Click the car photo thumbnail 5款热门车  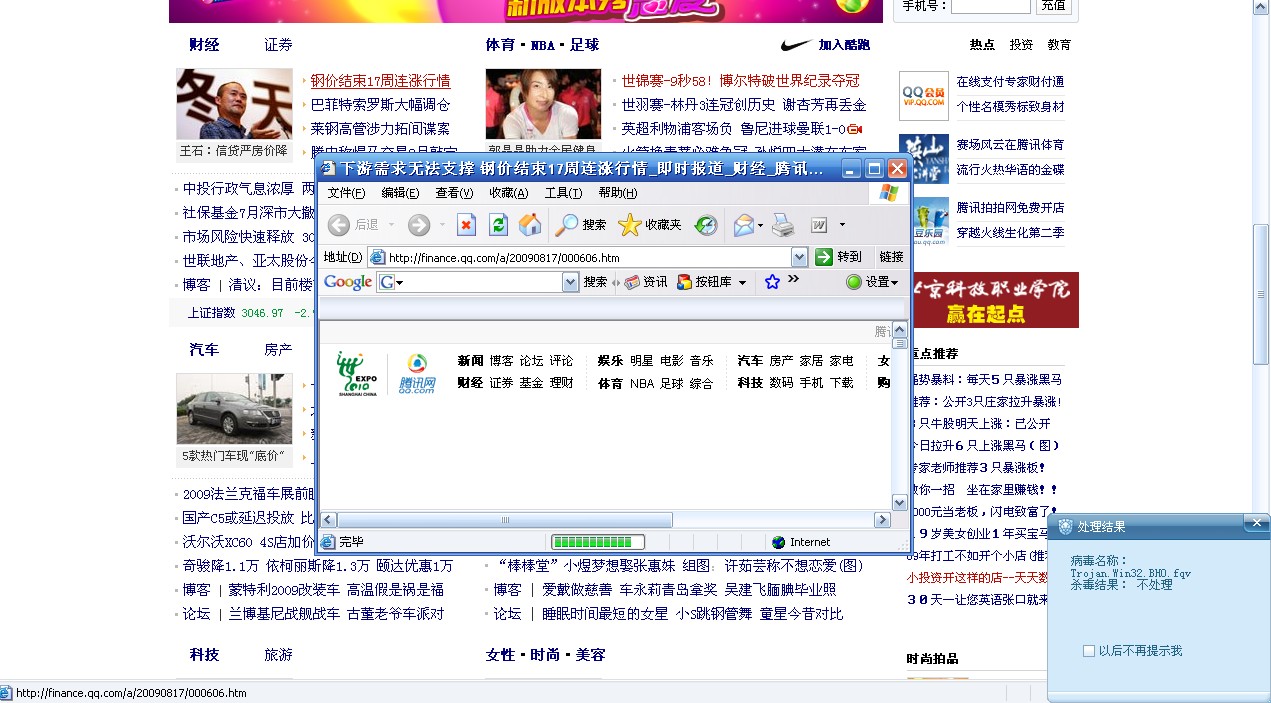[x=234, y=409]
